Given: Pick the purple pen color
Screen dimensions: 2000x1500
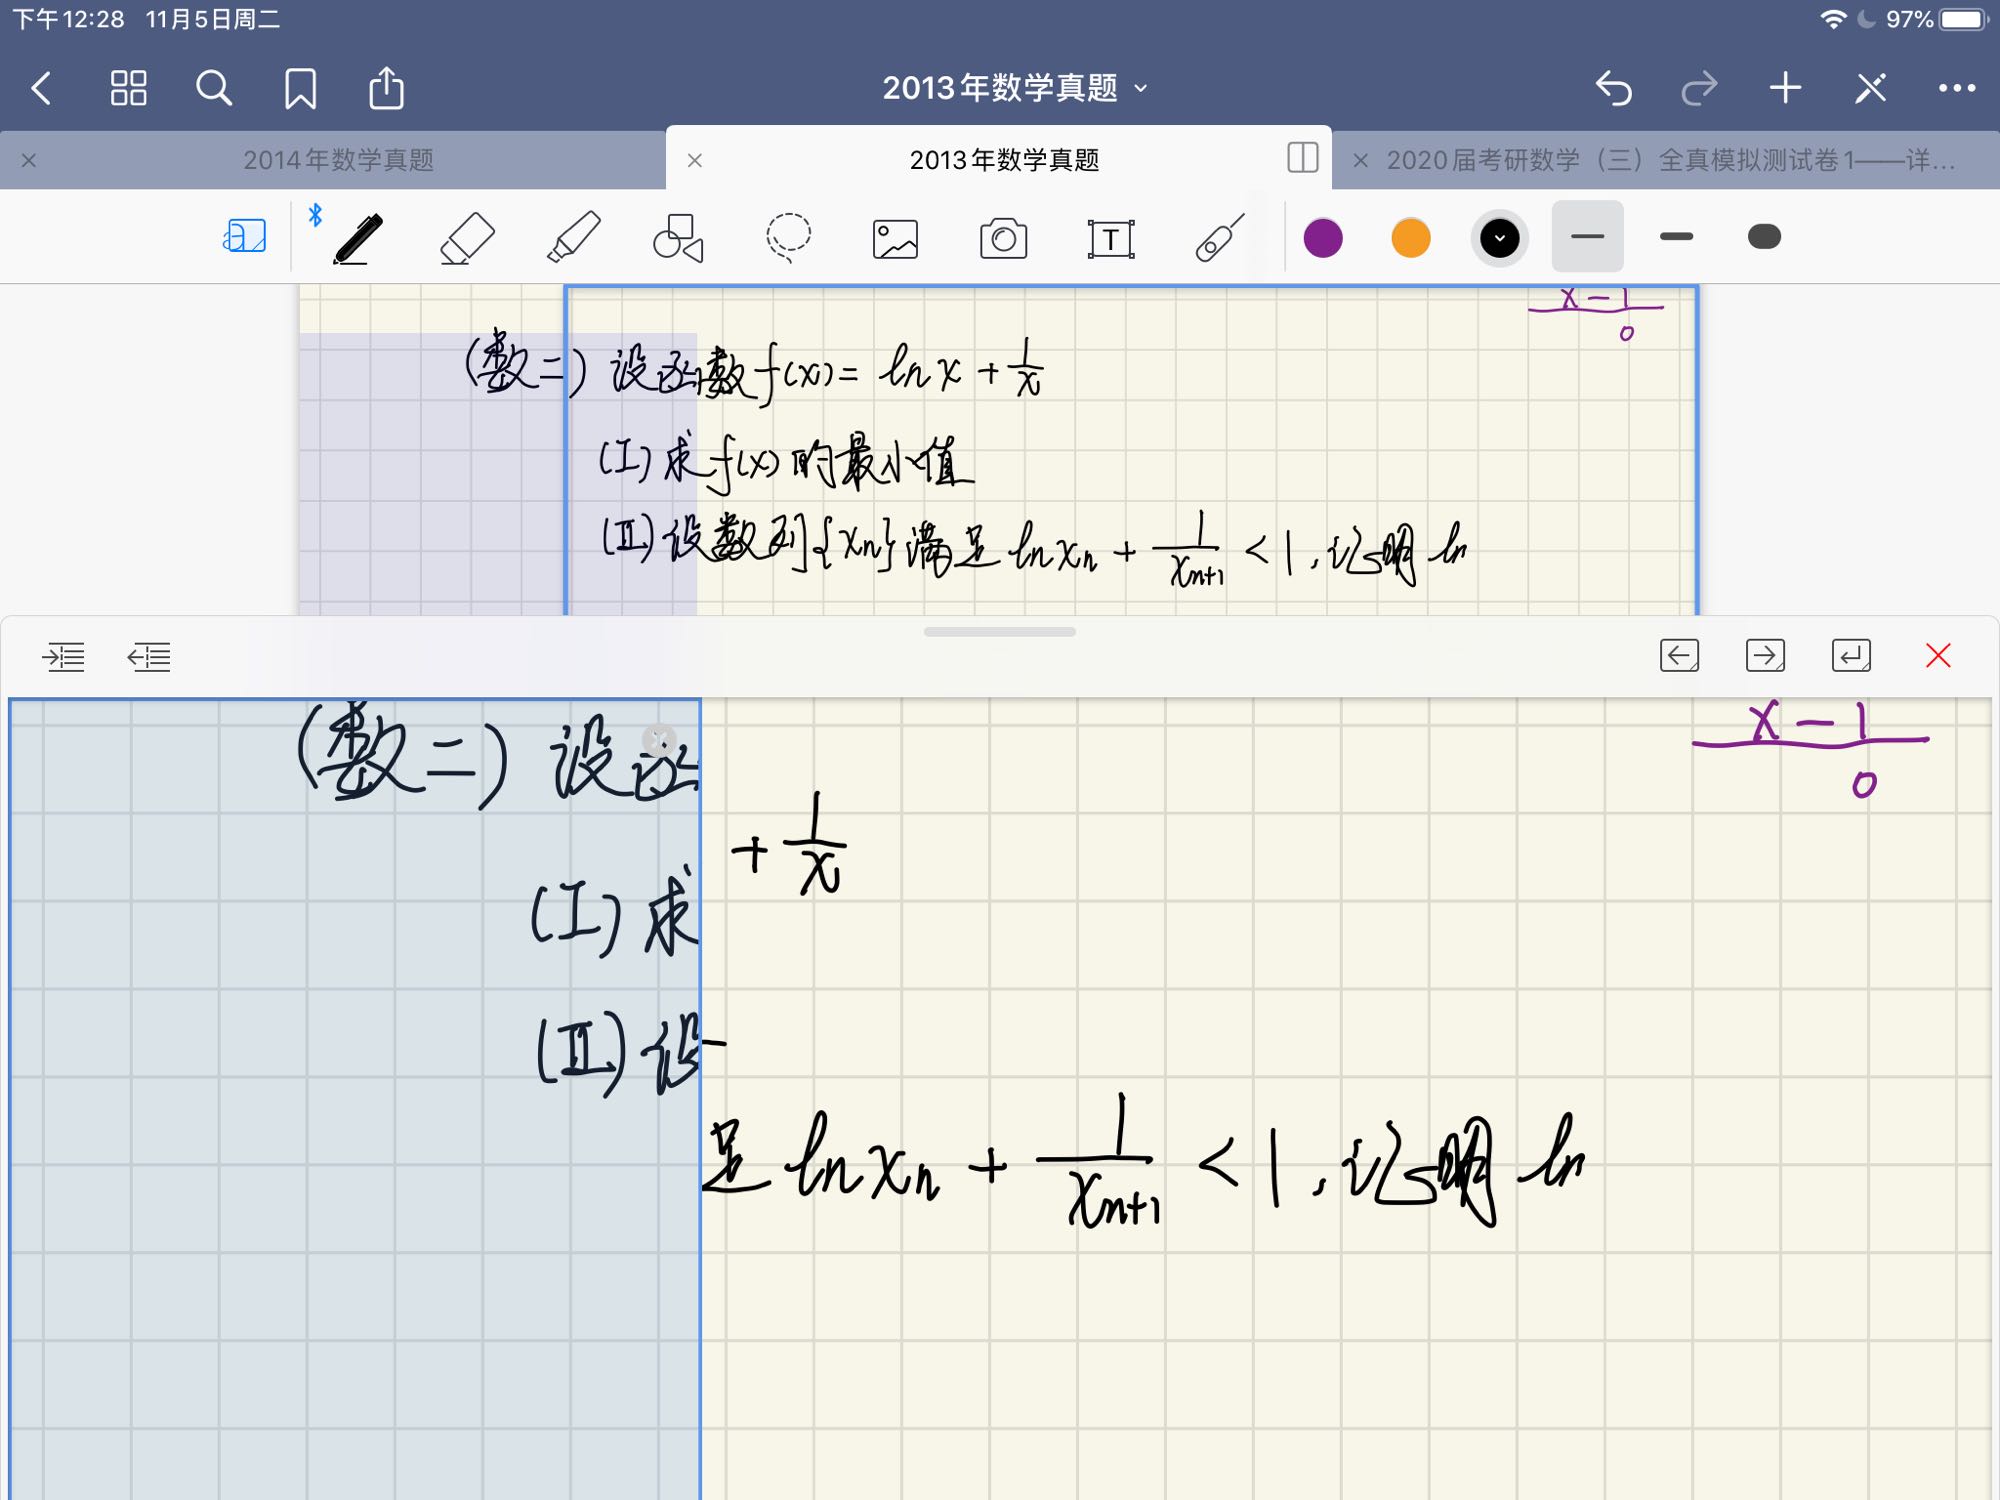Looking at the screenshot, I should pos(1323,238).
